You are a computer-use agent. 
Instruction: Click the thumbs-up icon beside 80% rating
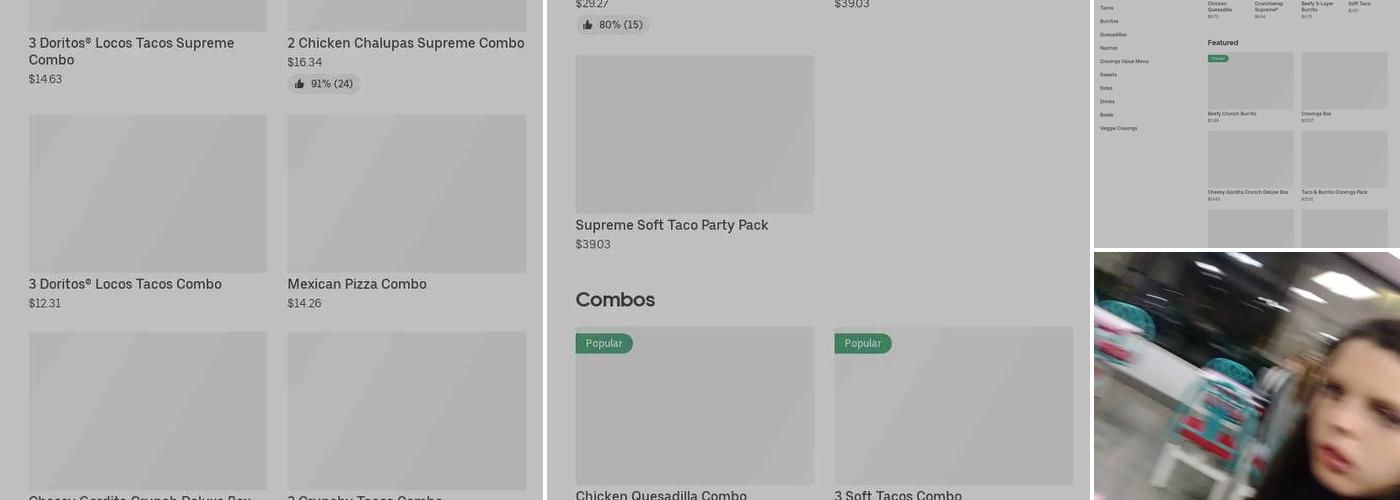(x=587, y=25)
